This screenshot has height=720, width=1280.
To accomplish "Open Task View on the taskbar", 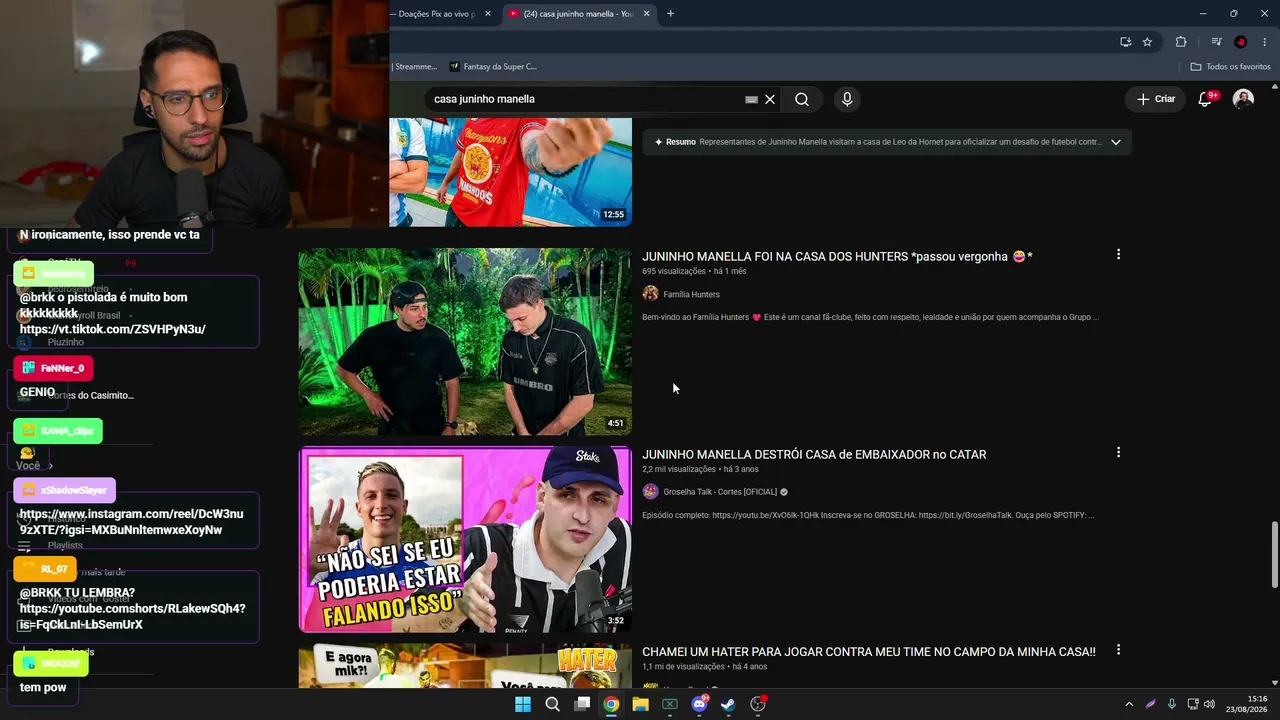I will pos(582,704).
